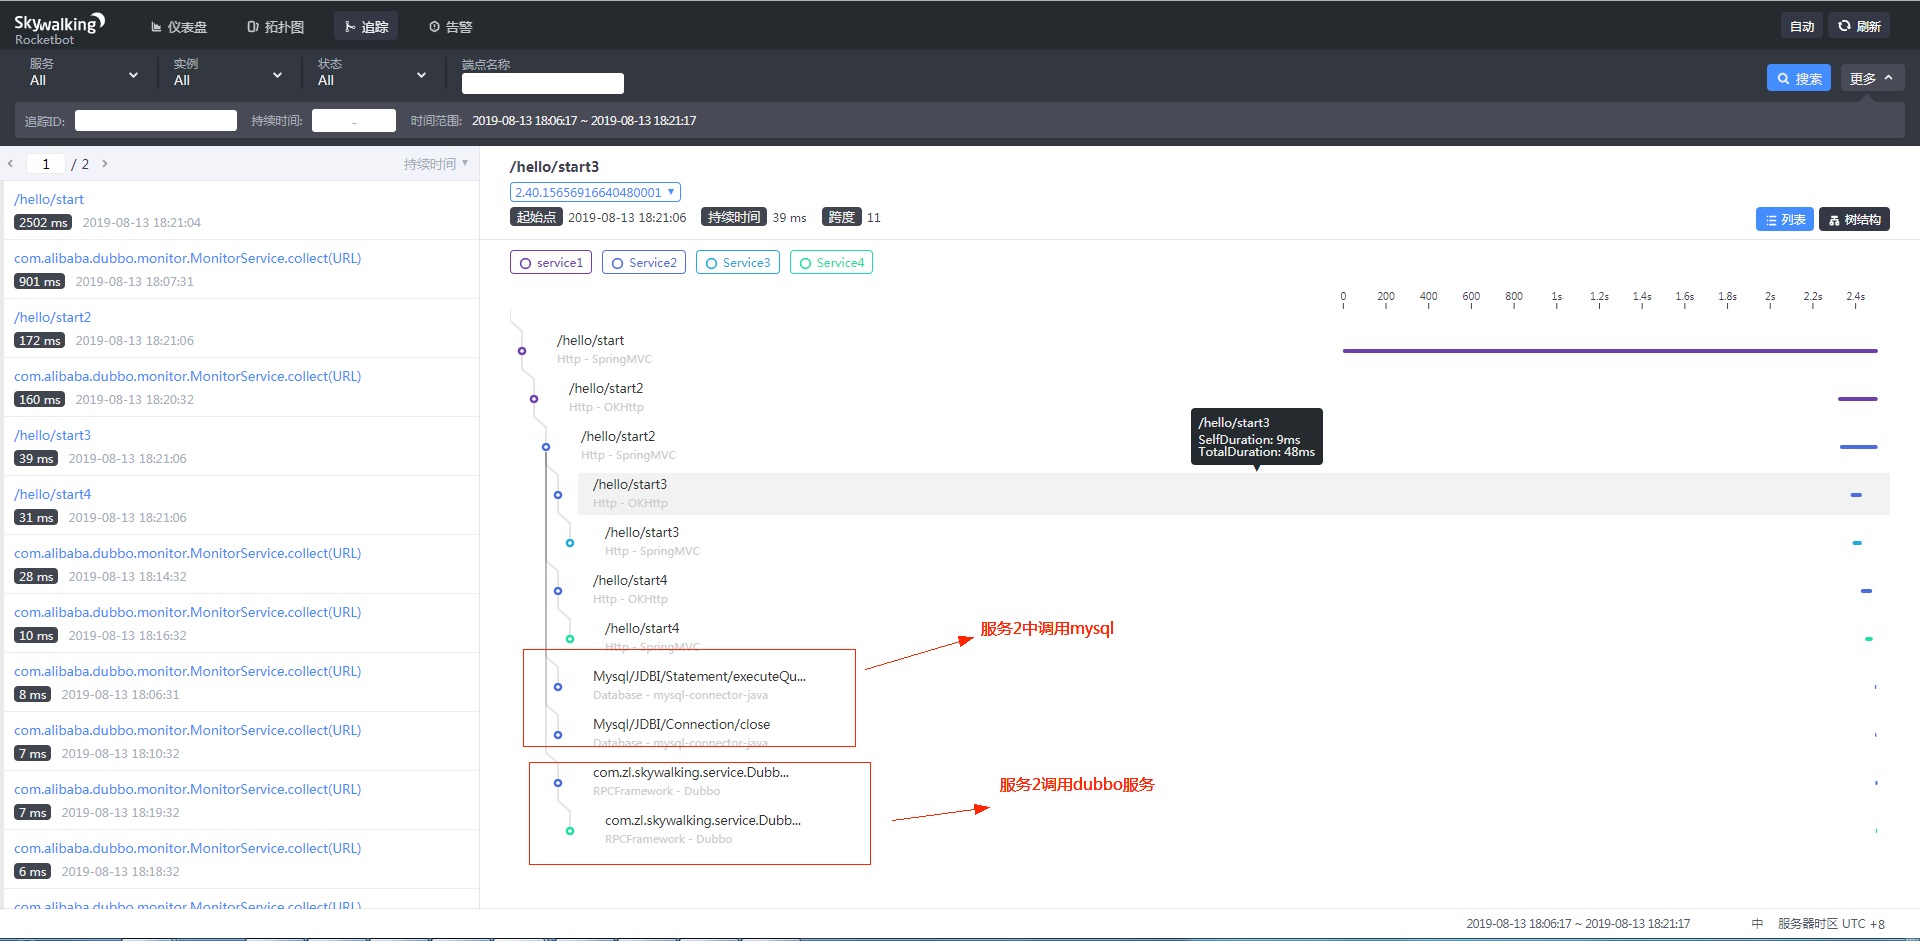Image resolution: width=1920 pixels, height=941 pixels.
Task: Select the Mysql/JDBI/Statement/executeQu... span row
Action: 1233,686
